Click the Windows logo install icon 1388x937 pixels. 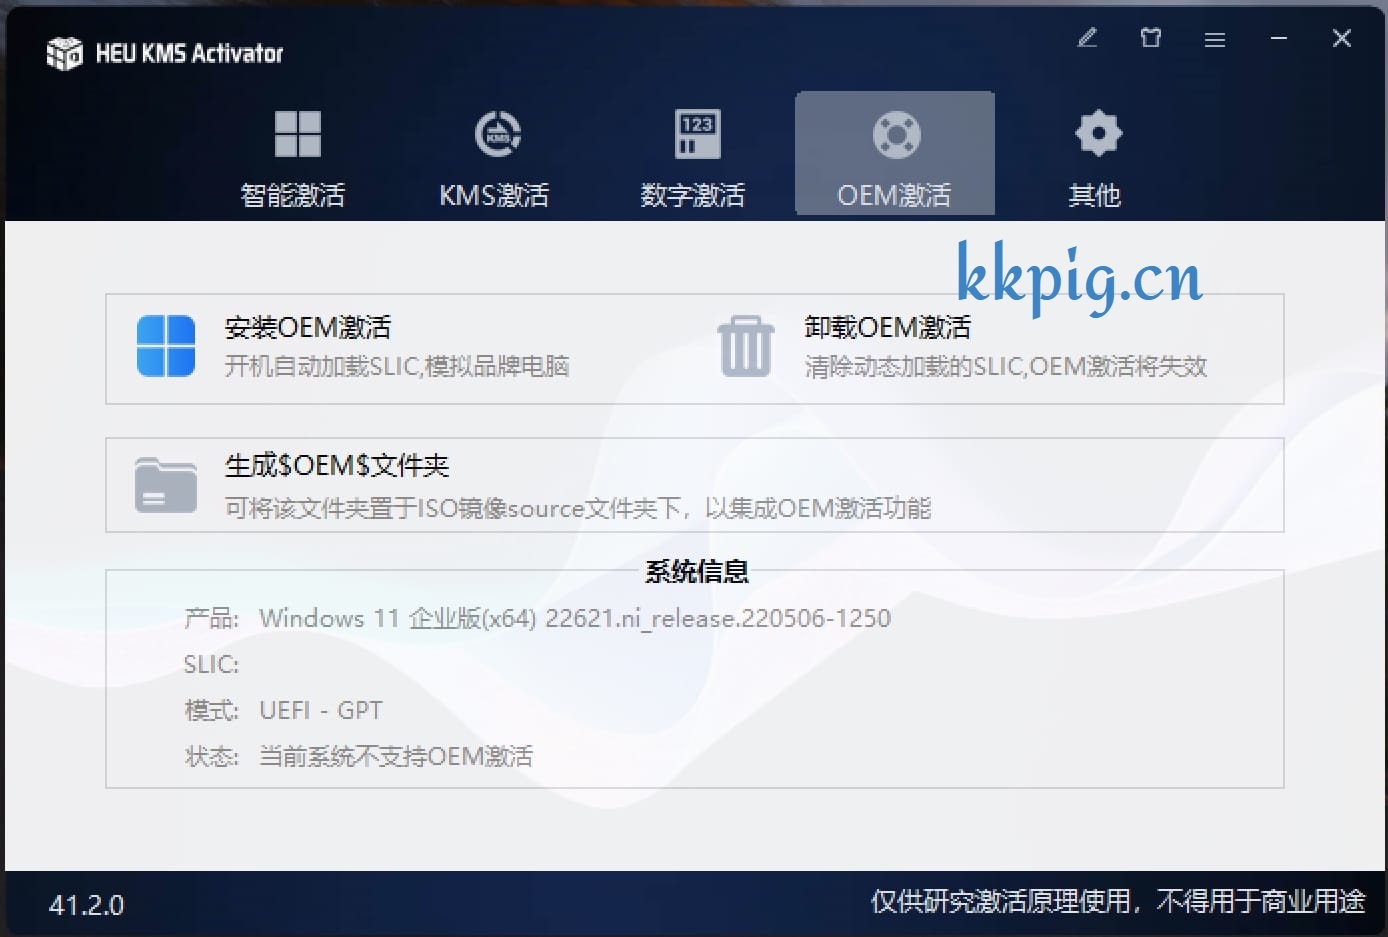tap(166, 346)
